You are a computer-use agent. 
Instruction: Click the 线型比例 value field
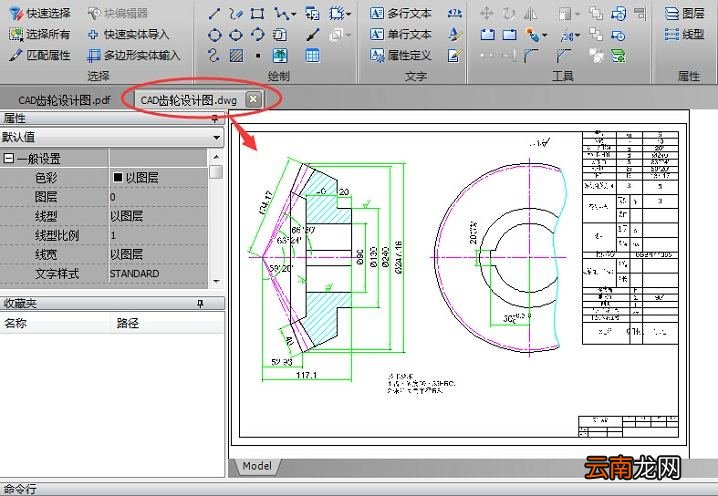click(x=158, y=235)
